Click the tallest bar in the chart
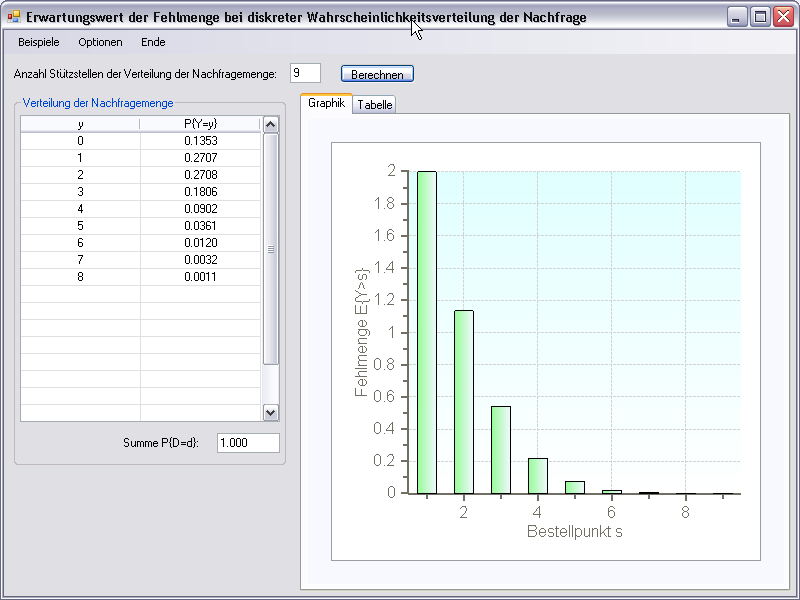 pos(426,332)
